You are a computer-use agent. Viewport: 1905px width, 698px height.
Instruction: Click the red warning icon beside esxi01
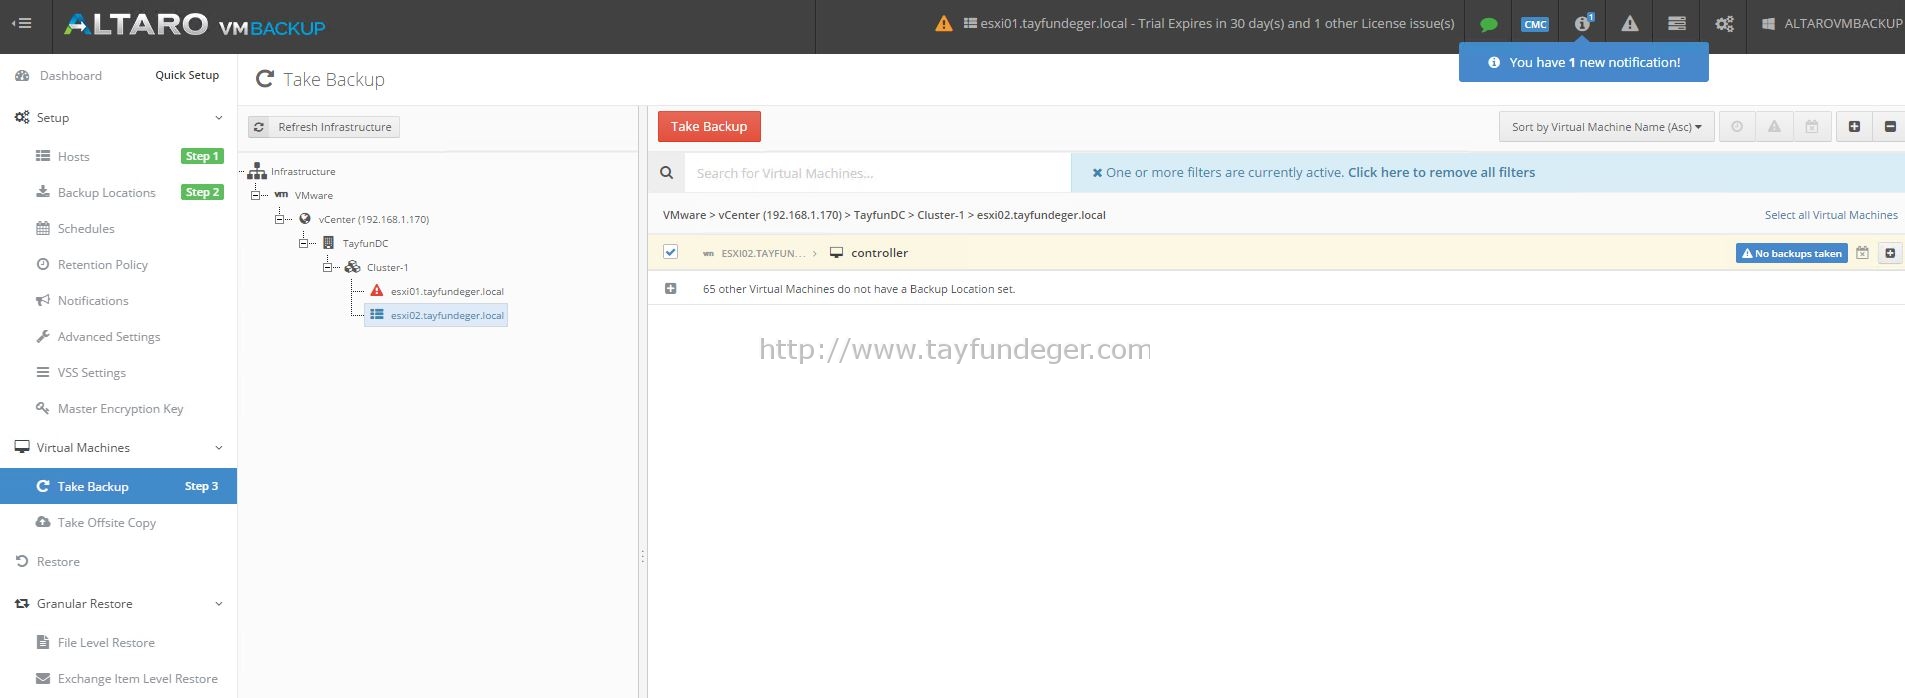(377, 291)
